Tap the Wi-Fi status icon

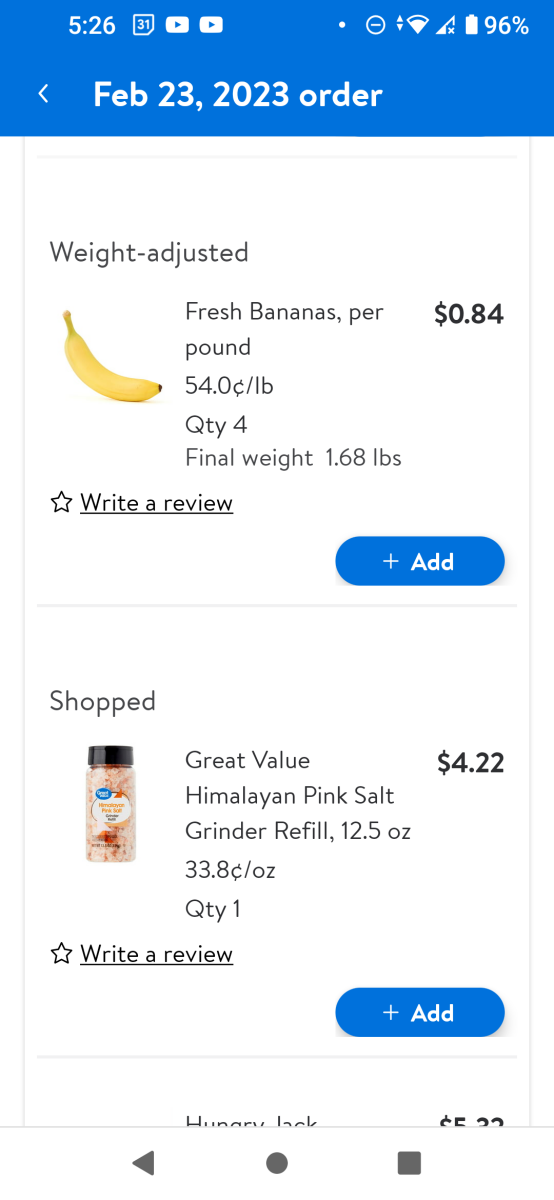point(418,25)
